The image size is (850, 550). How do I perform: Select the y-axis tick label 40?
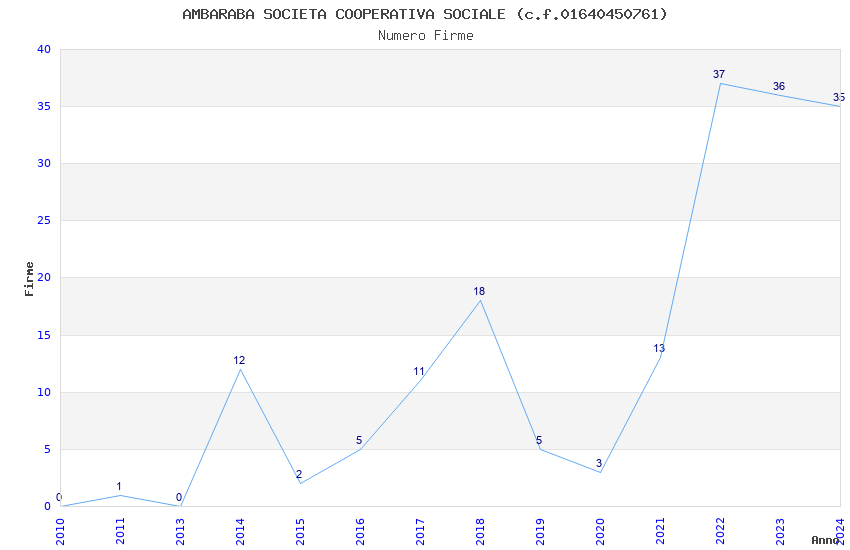(x=44, y=49)
